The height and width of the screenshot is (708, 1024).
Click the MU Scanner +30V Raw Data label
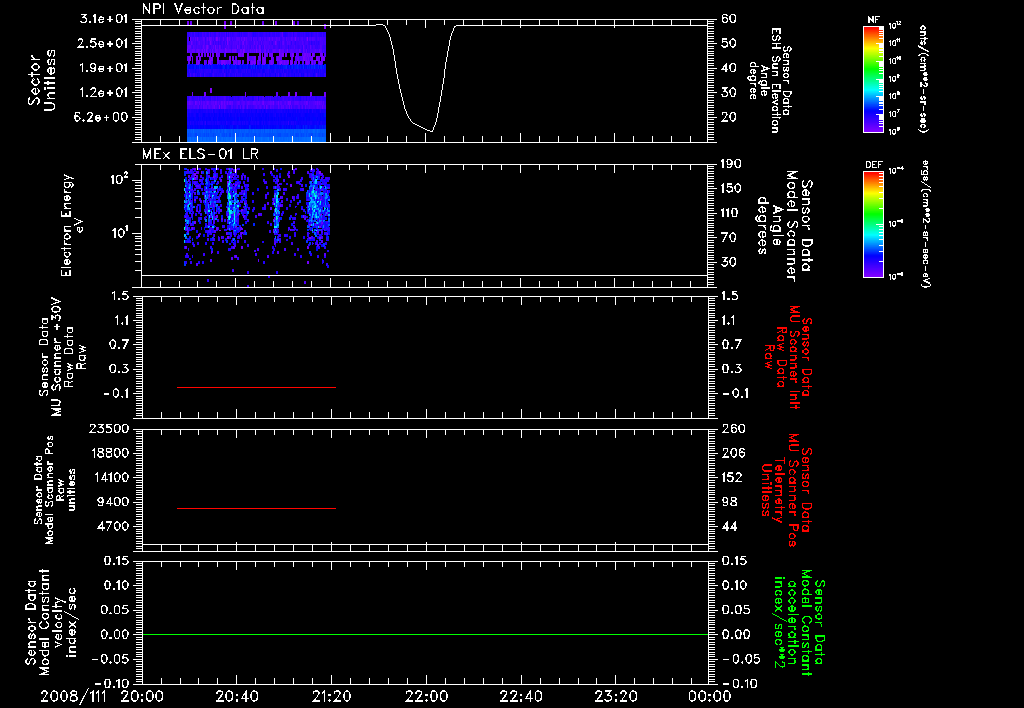pos(62,357)
